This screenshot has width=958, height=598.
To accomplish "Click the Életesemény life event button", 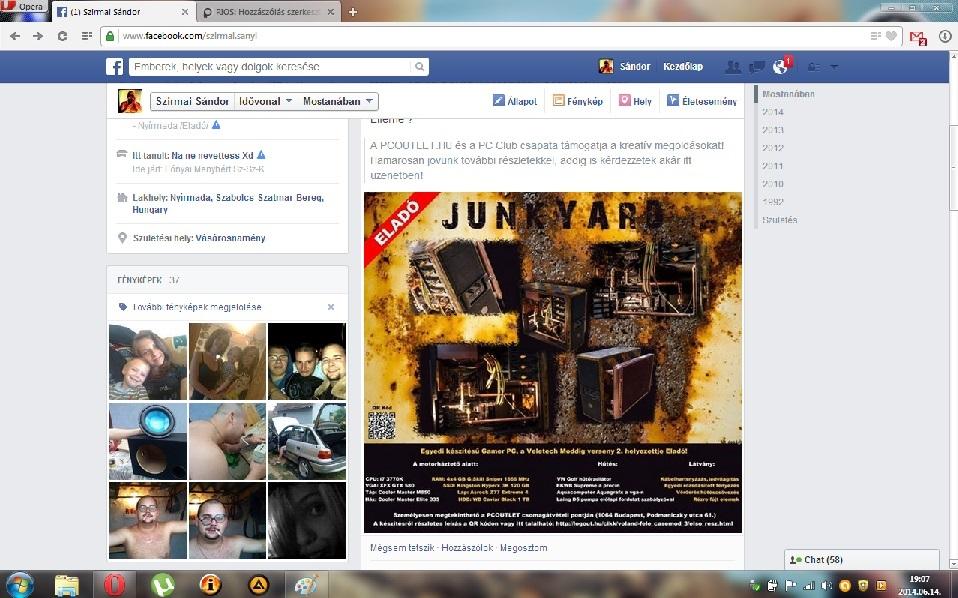I will click(x=701, y=101).
